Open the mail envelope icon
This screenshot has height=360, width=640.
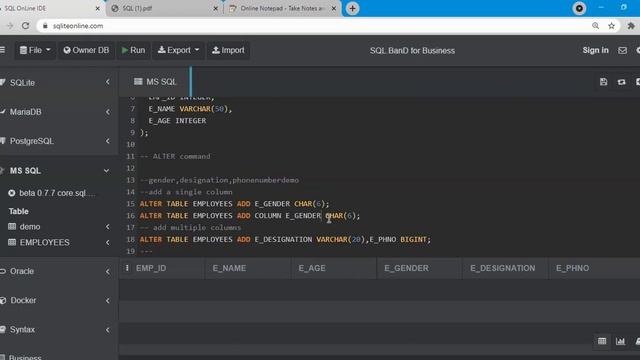click(622, 51)
